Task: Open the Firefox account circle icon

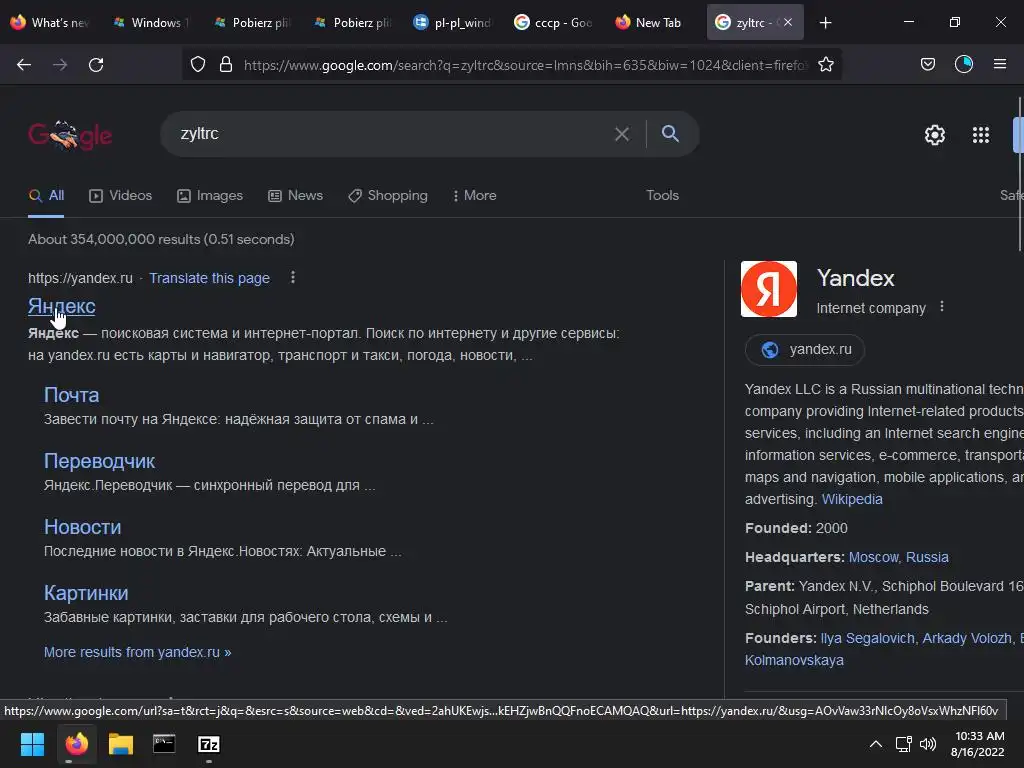Action: (x=964, y=64)
